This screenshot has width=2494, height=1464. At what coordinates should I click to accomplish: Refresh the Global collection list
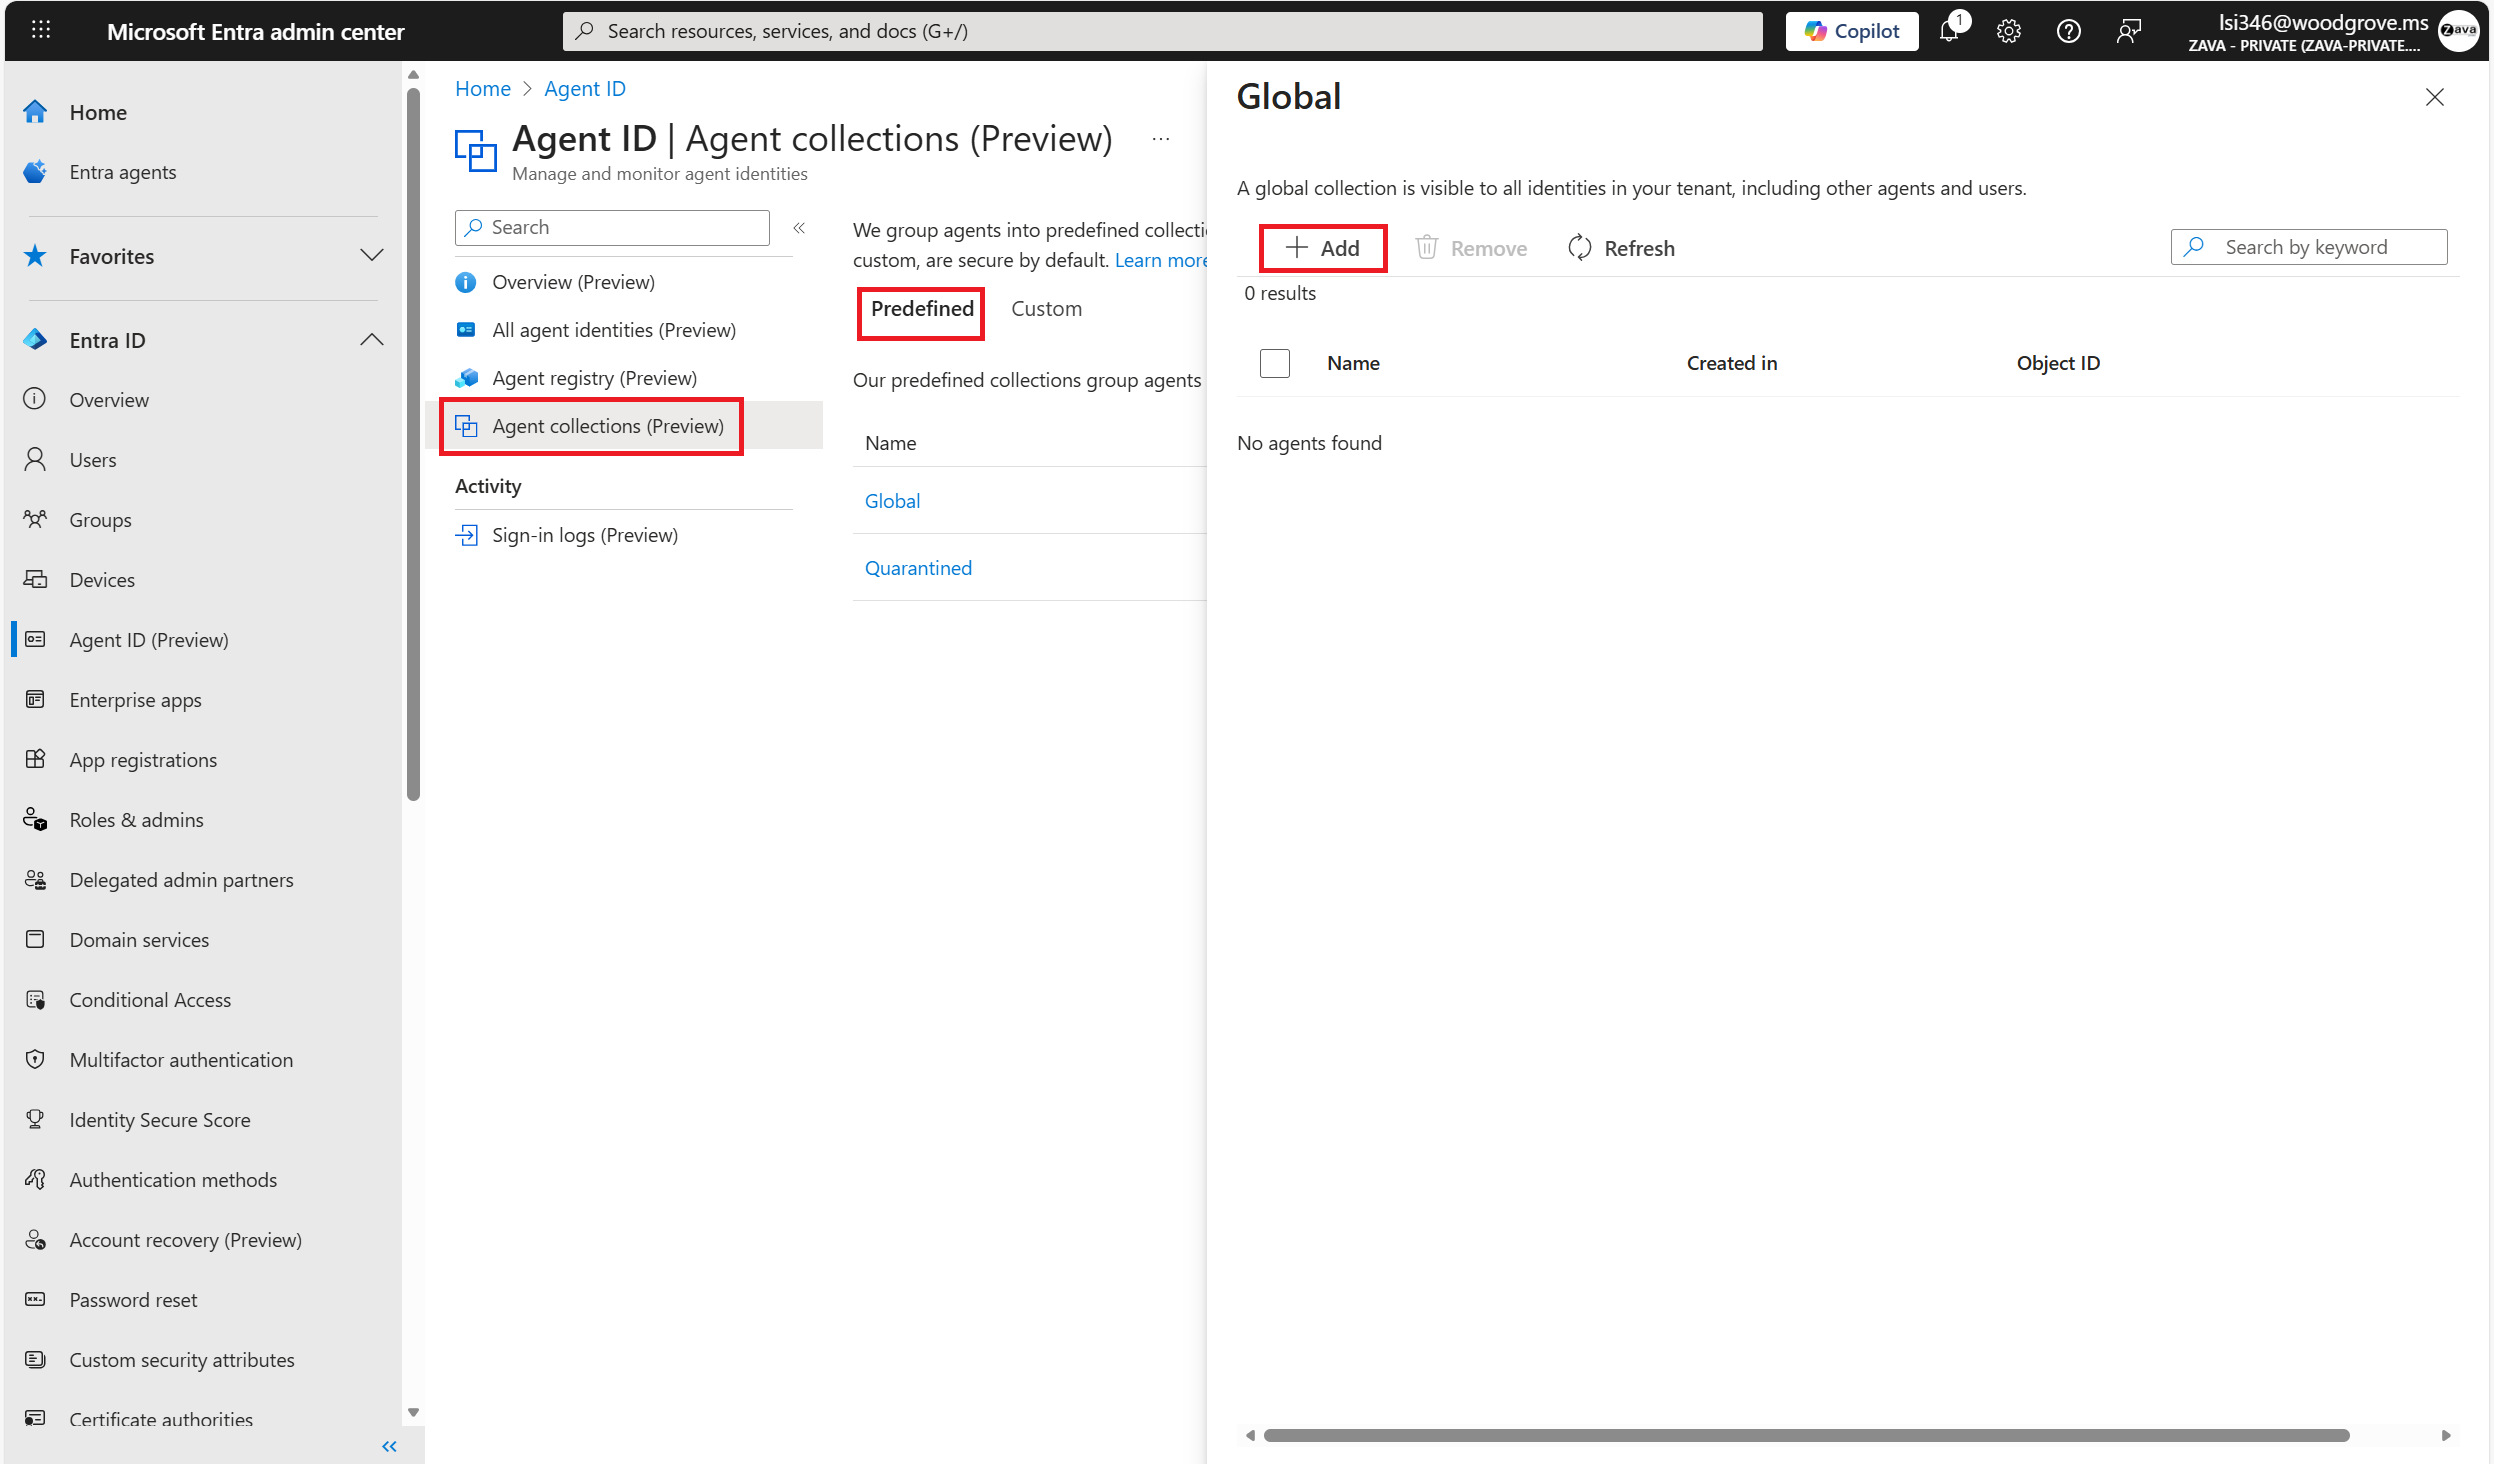[1620, 248]
